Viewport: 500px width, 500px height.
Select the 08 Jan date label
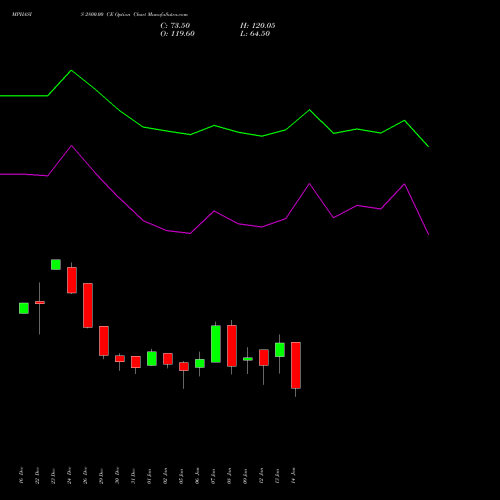pos(229,476)
